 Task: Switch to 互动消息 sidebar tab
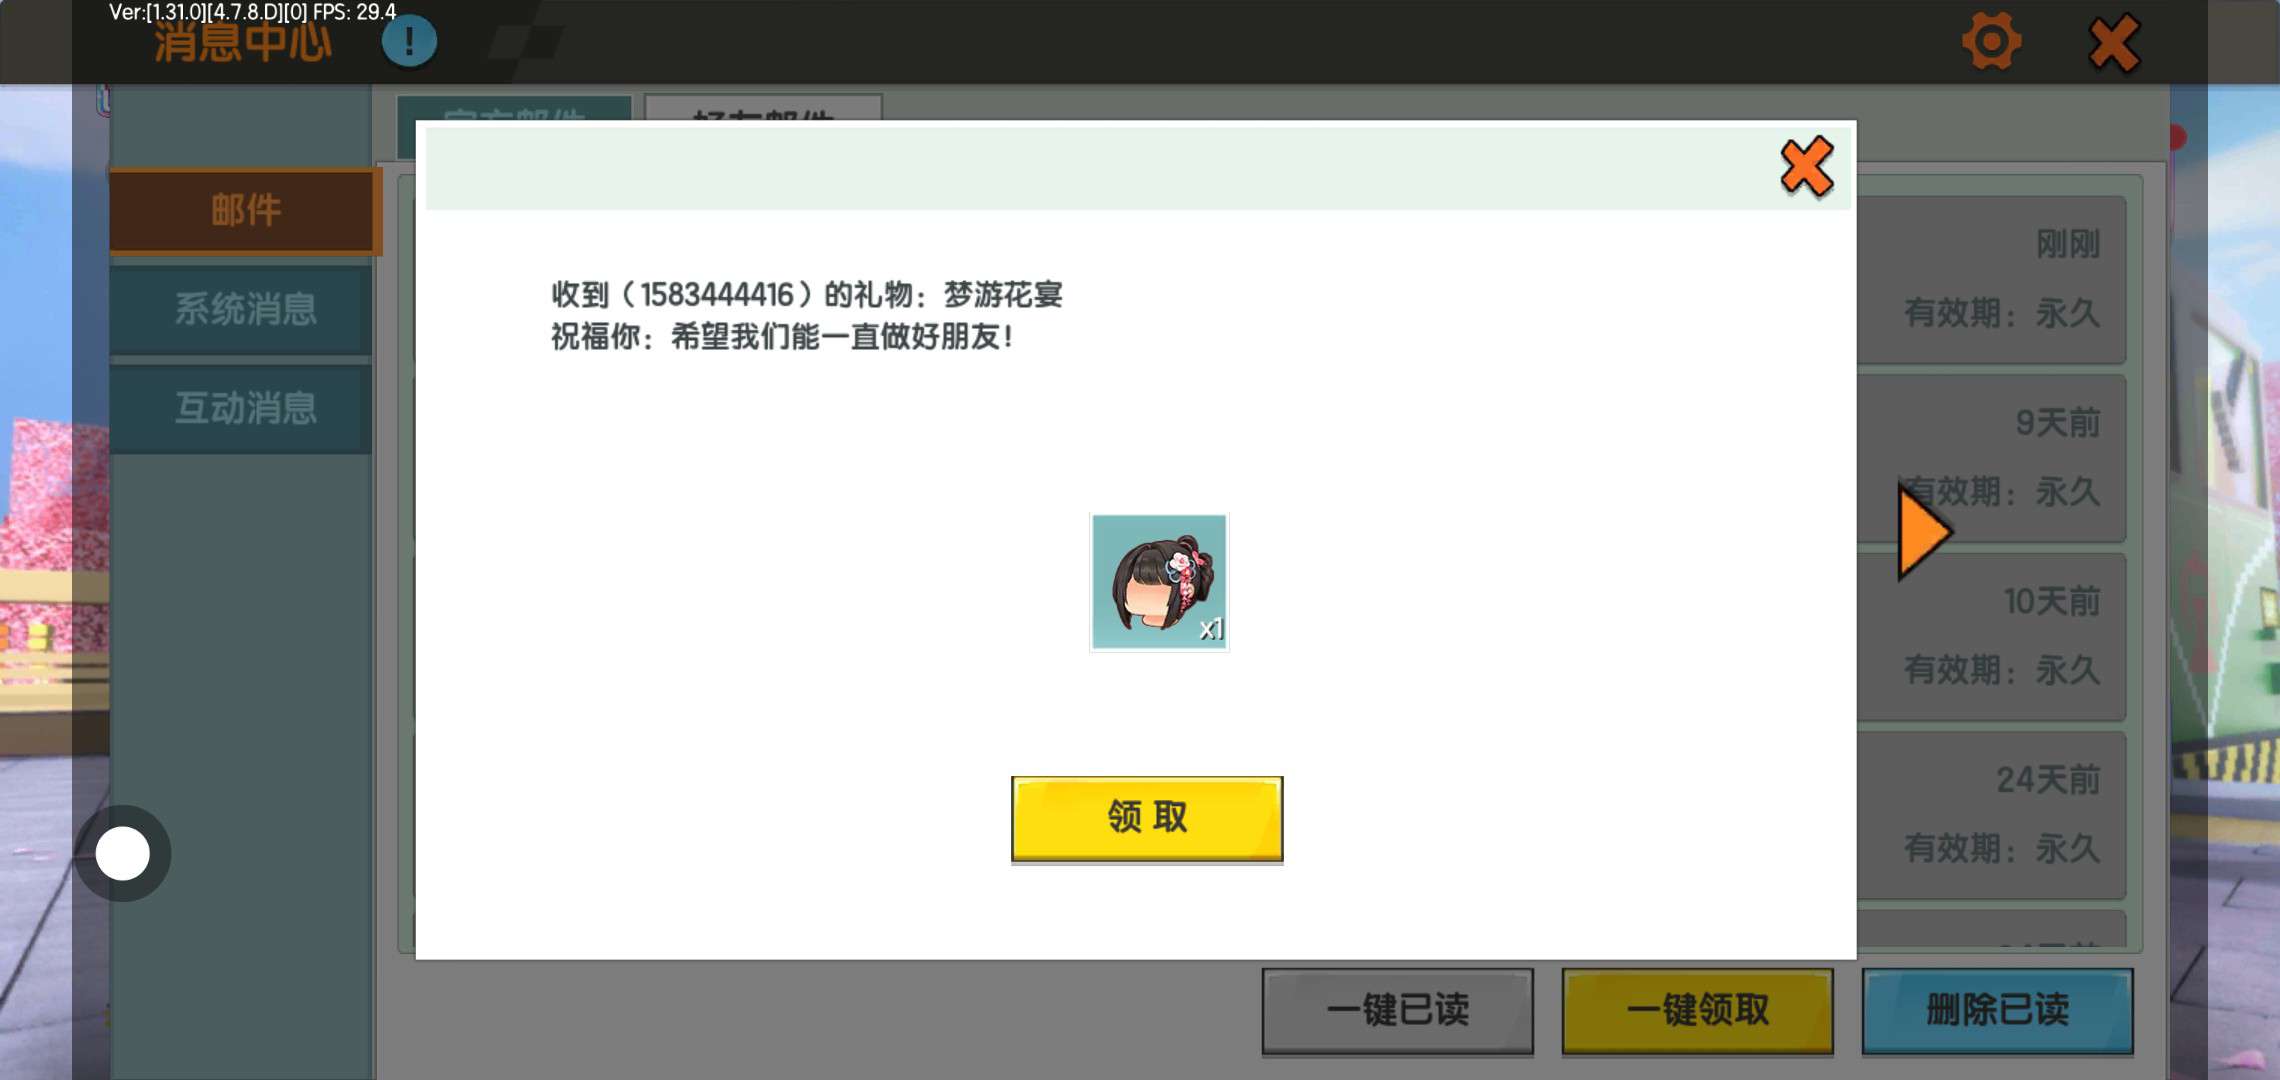tap(244, 408)
